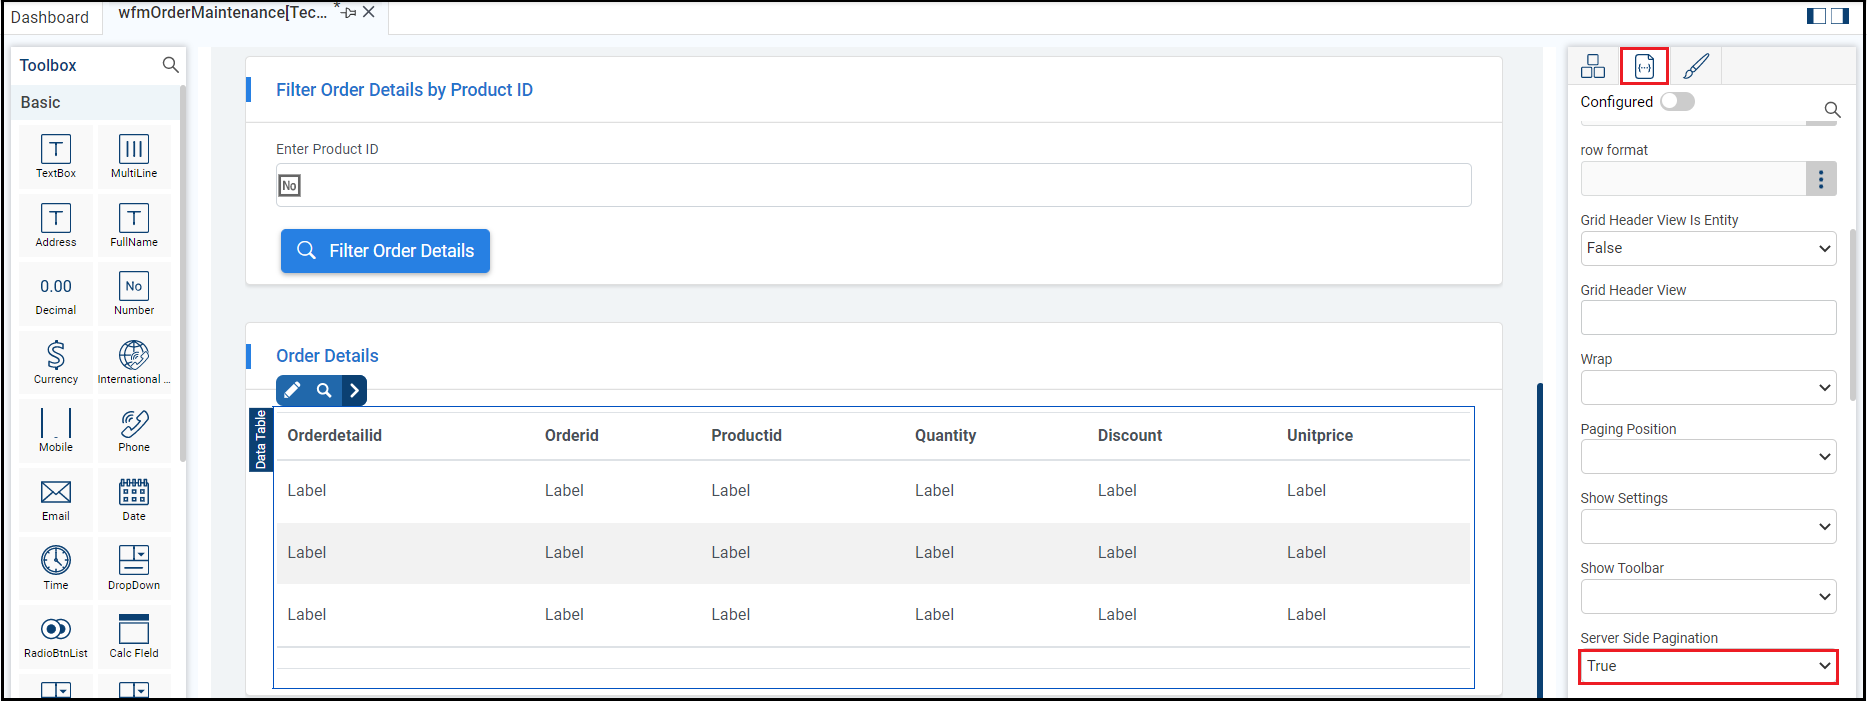Click the Date control in Toolbox
The width and height of the screenshot is (1867, 701).
click(x=134, y=500)
